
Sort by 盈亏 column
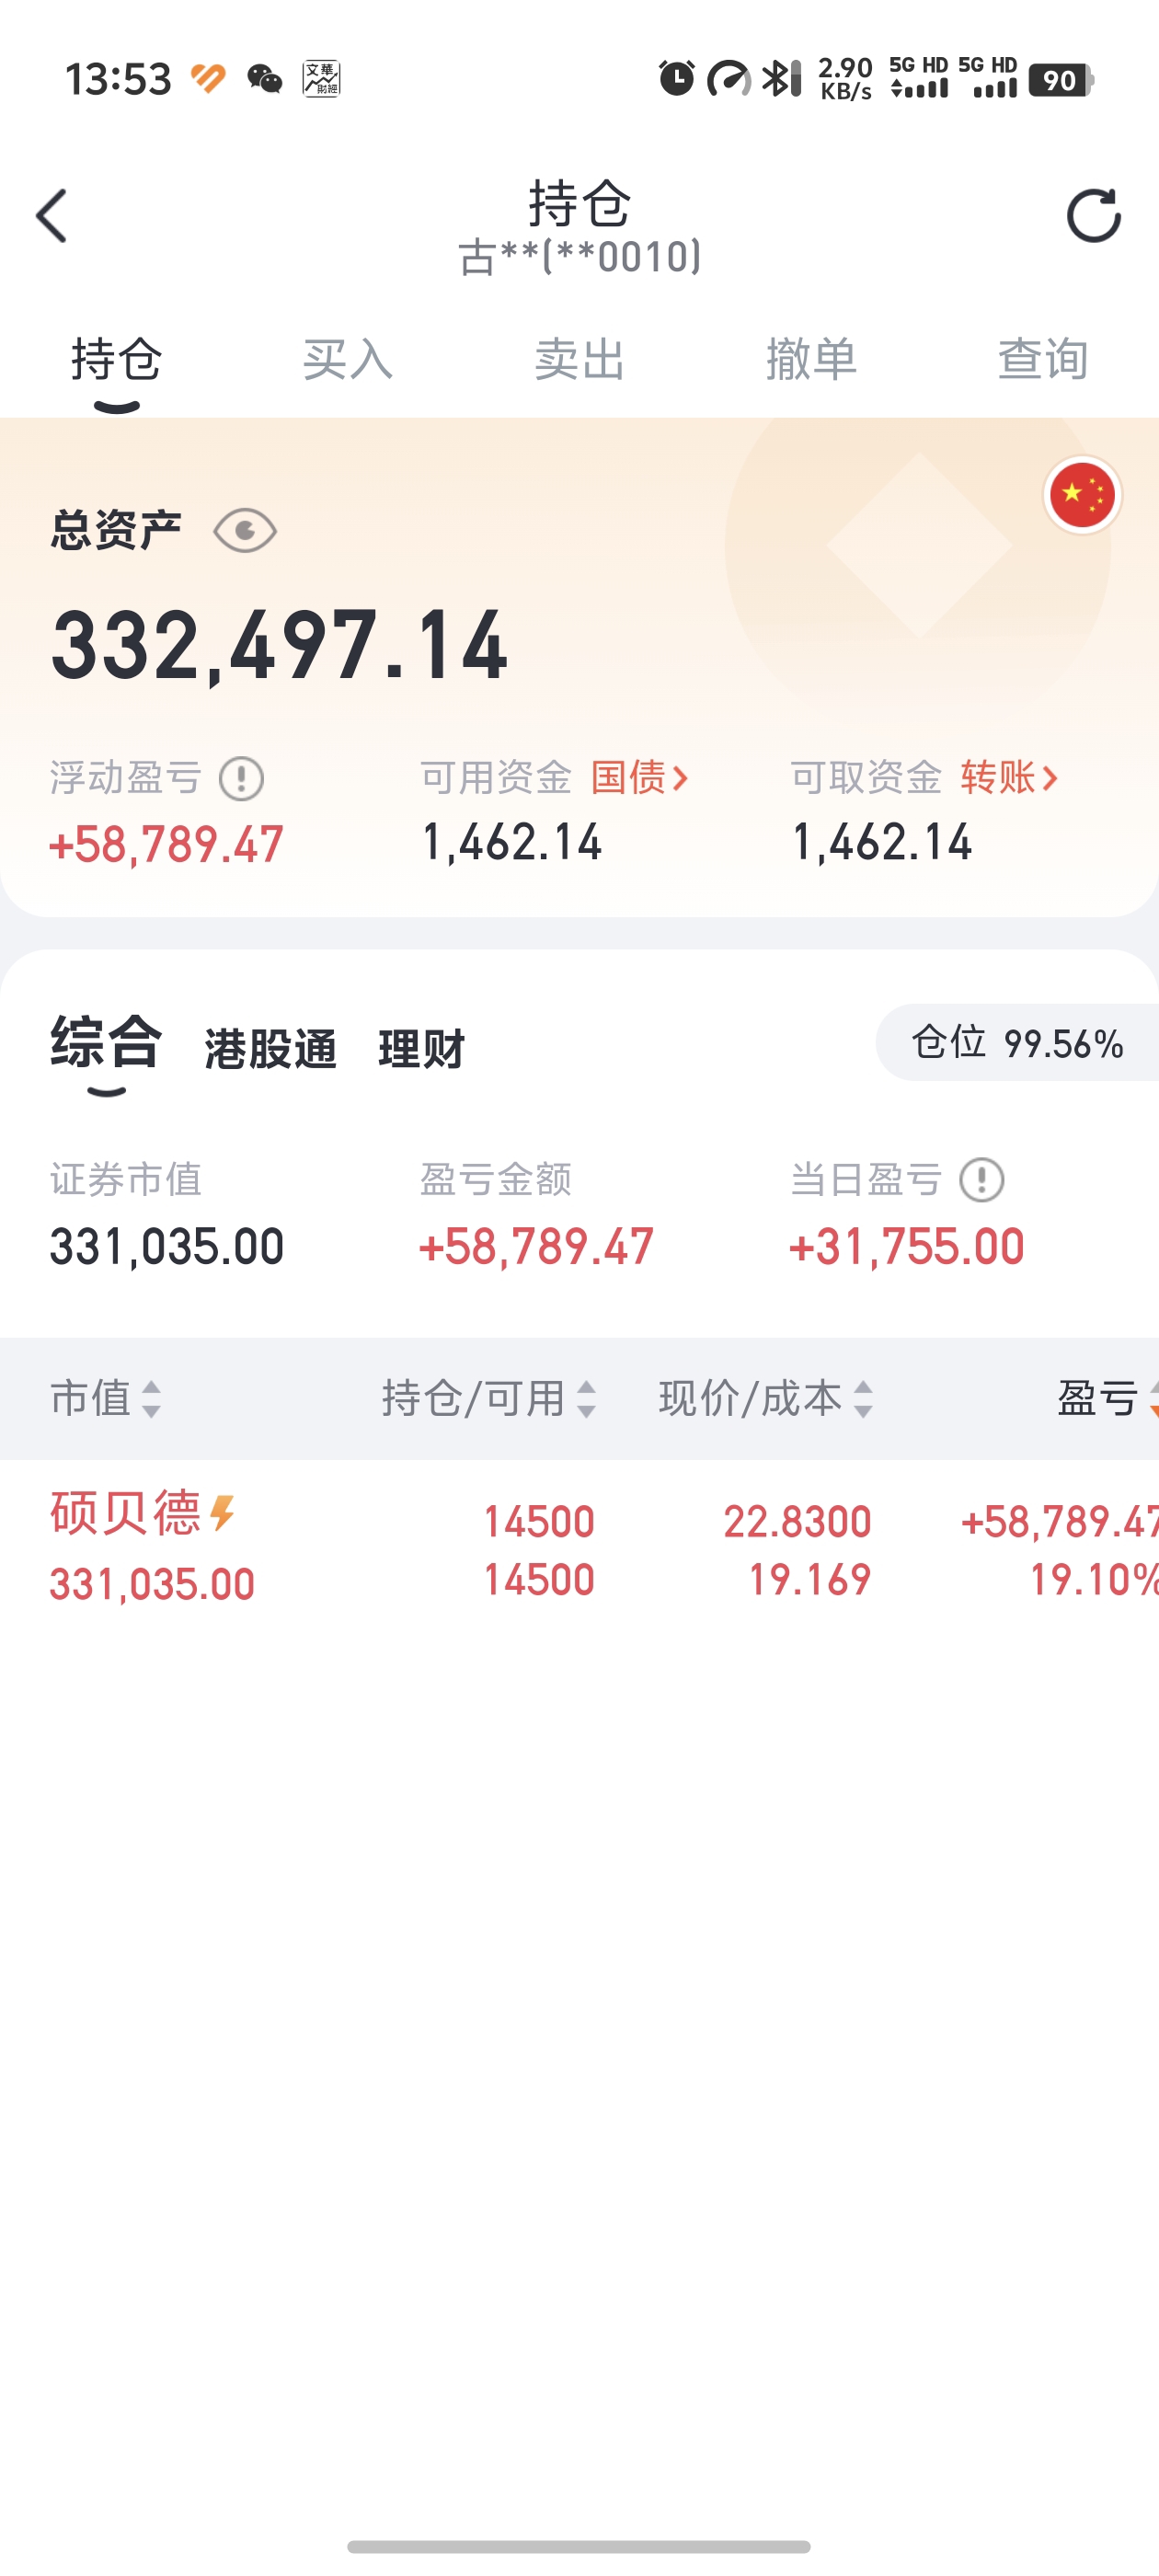(x=1107, y=1398)
